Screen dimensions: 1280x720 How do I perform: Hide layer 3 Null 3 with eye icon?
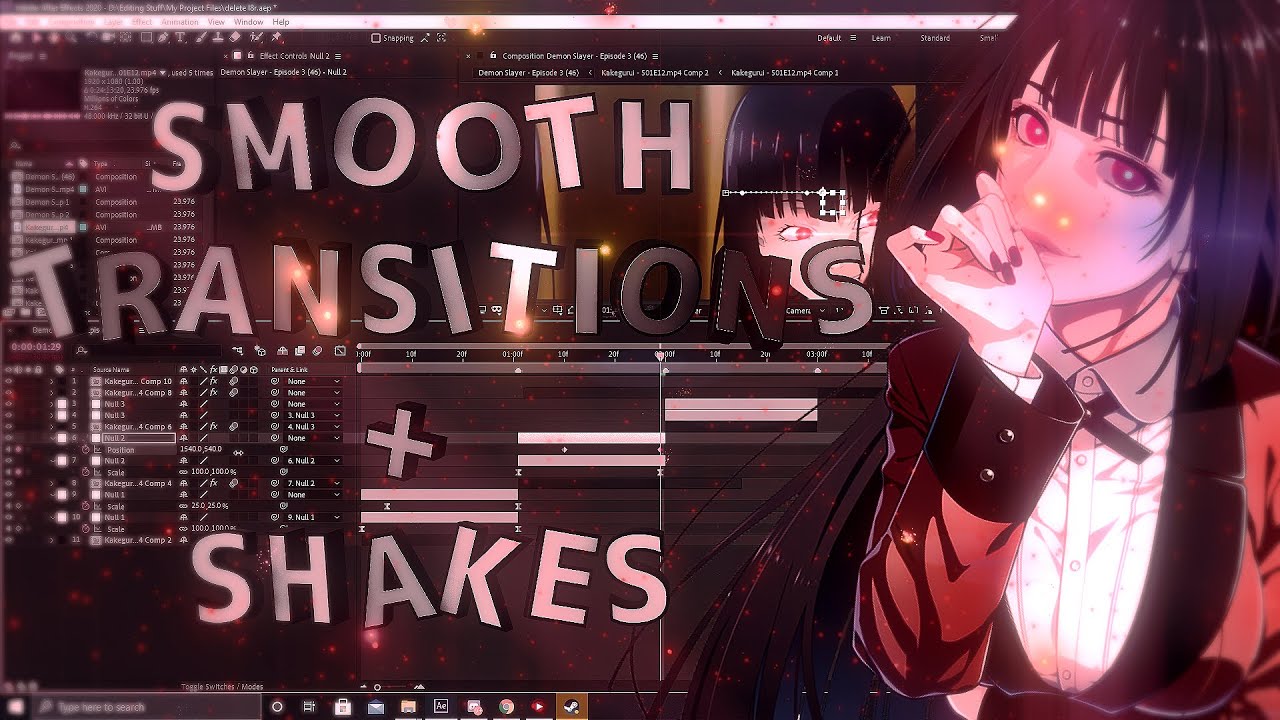(9, 404)
